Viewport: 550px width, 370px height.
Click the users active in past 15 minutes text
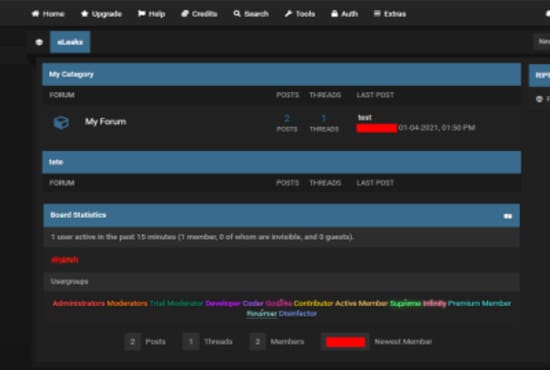pos(202,237)
